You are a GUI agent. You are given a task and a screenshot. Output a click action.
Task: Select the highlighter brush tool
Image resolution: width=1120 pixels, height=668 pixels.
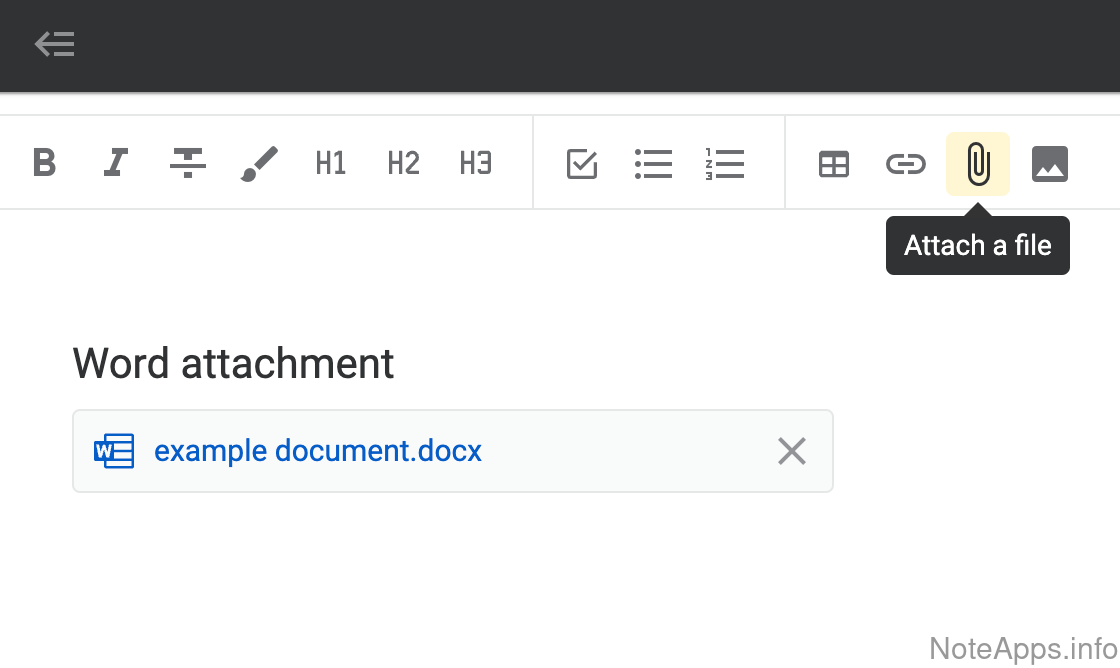pyautogui.click(x=260, y=163)
